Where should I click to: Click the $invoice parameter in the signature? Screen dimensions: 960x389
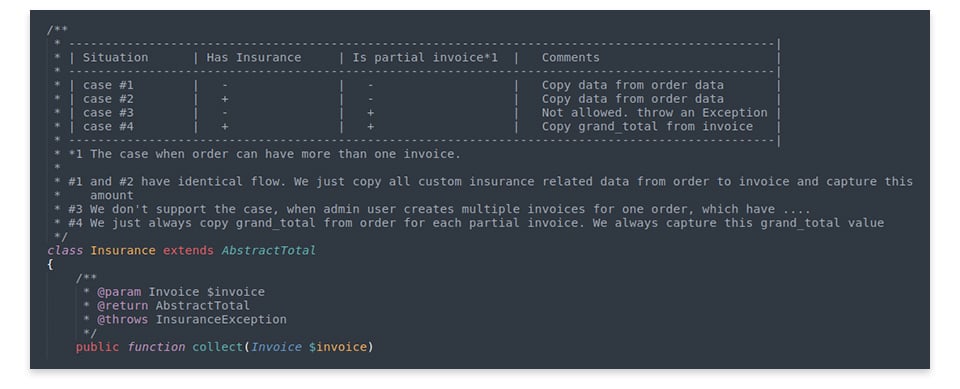tap(338, 347)
